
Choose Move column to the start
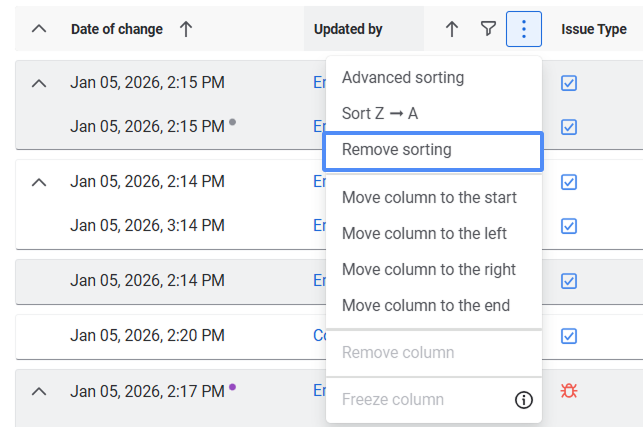(x=429, y=197)
